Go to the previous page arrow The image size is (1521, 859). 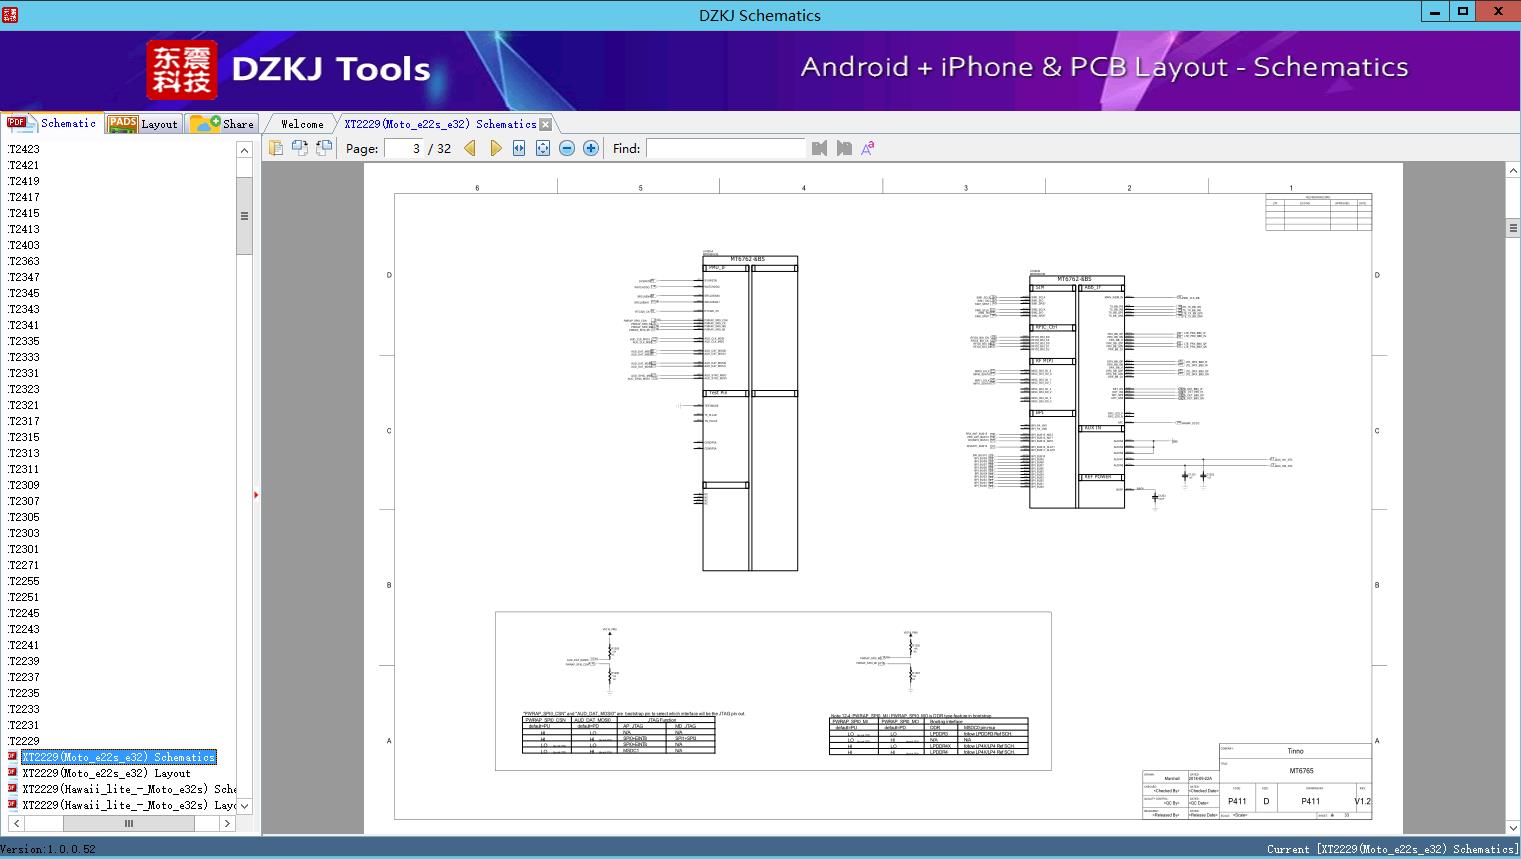click(470, 148)
